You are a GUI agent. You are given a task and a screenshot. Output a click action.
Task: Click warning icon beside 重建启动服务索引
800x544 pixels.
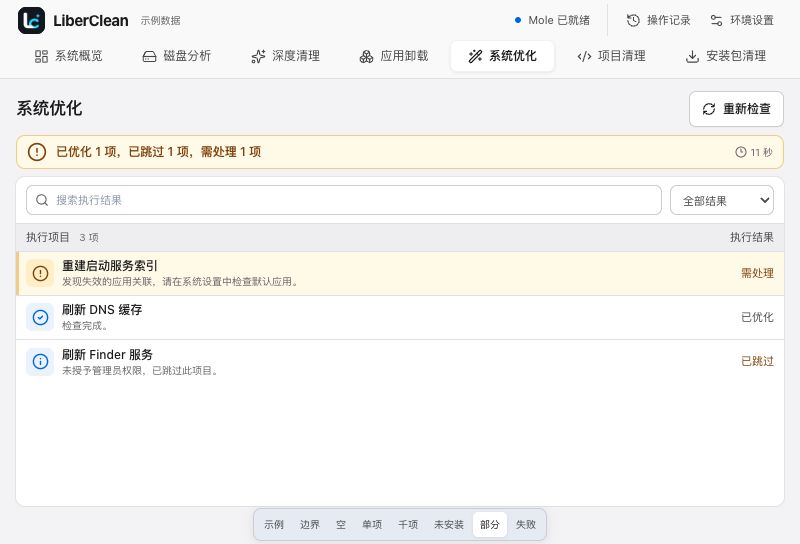pos(40,273)
